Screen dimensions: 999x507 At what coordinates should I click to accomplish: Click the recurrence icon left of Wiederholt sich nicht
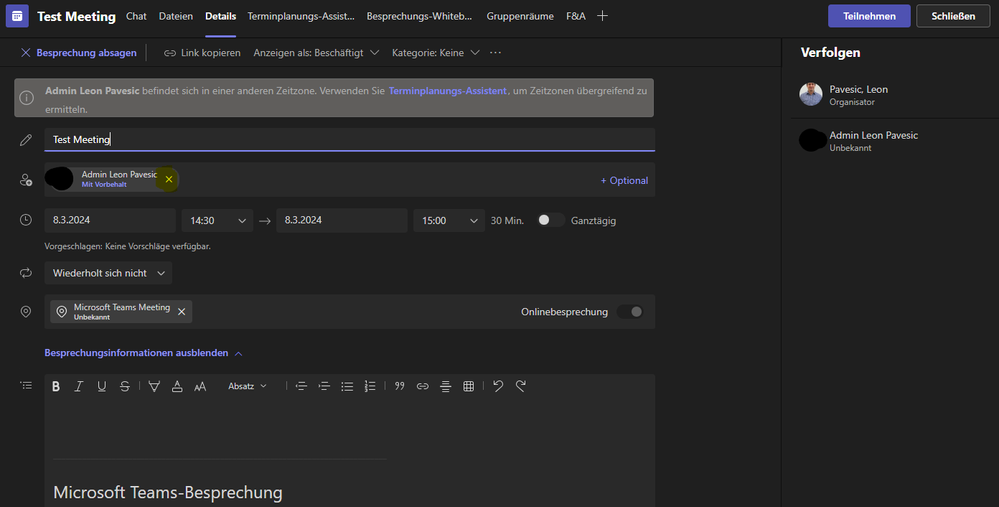click(x=26, y=273)
